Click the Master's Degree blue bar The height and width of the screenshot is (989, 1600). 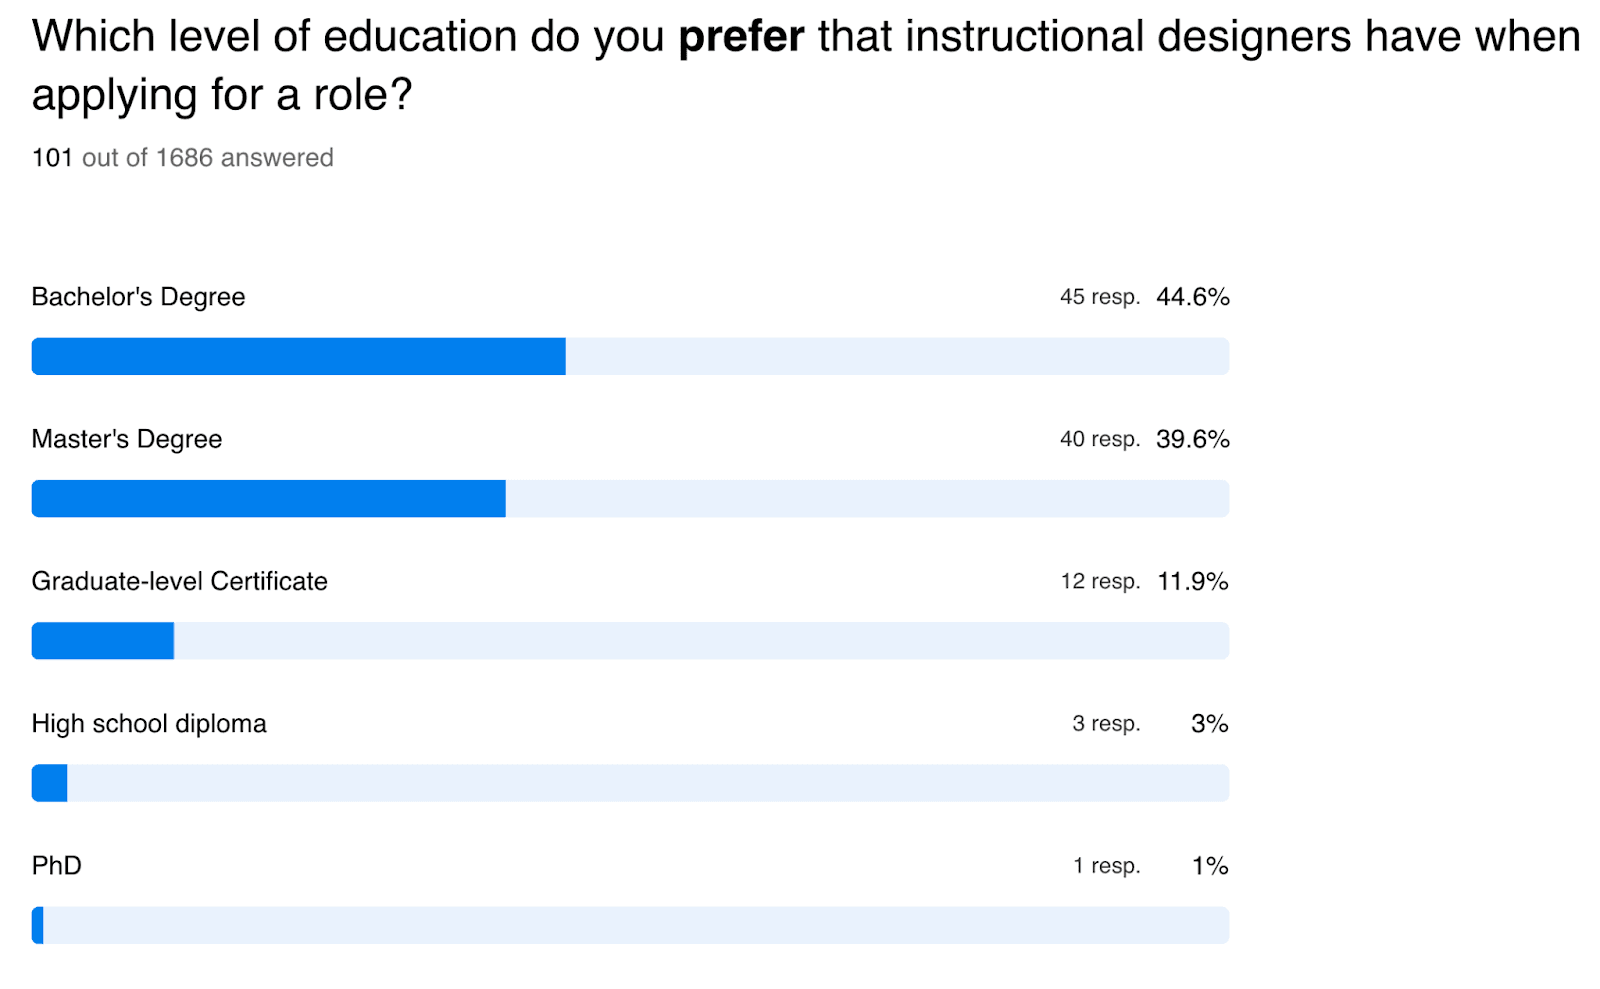tap(269, 499)
